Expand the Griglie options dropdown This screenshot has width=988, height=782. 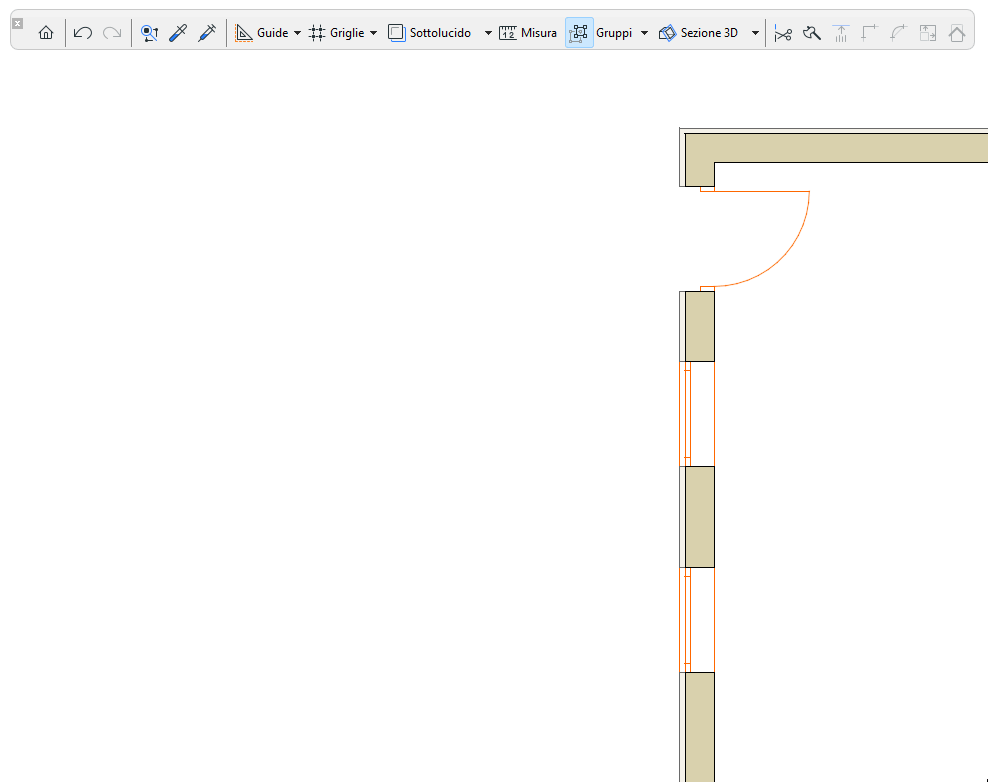click(372, 32)
